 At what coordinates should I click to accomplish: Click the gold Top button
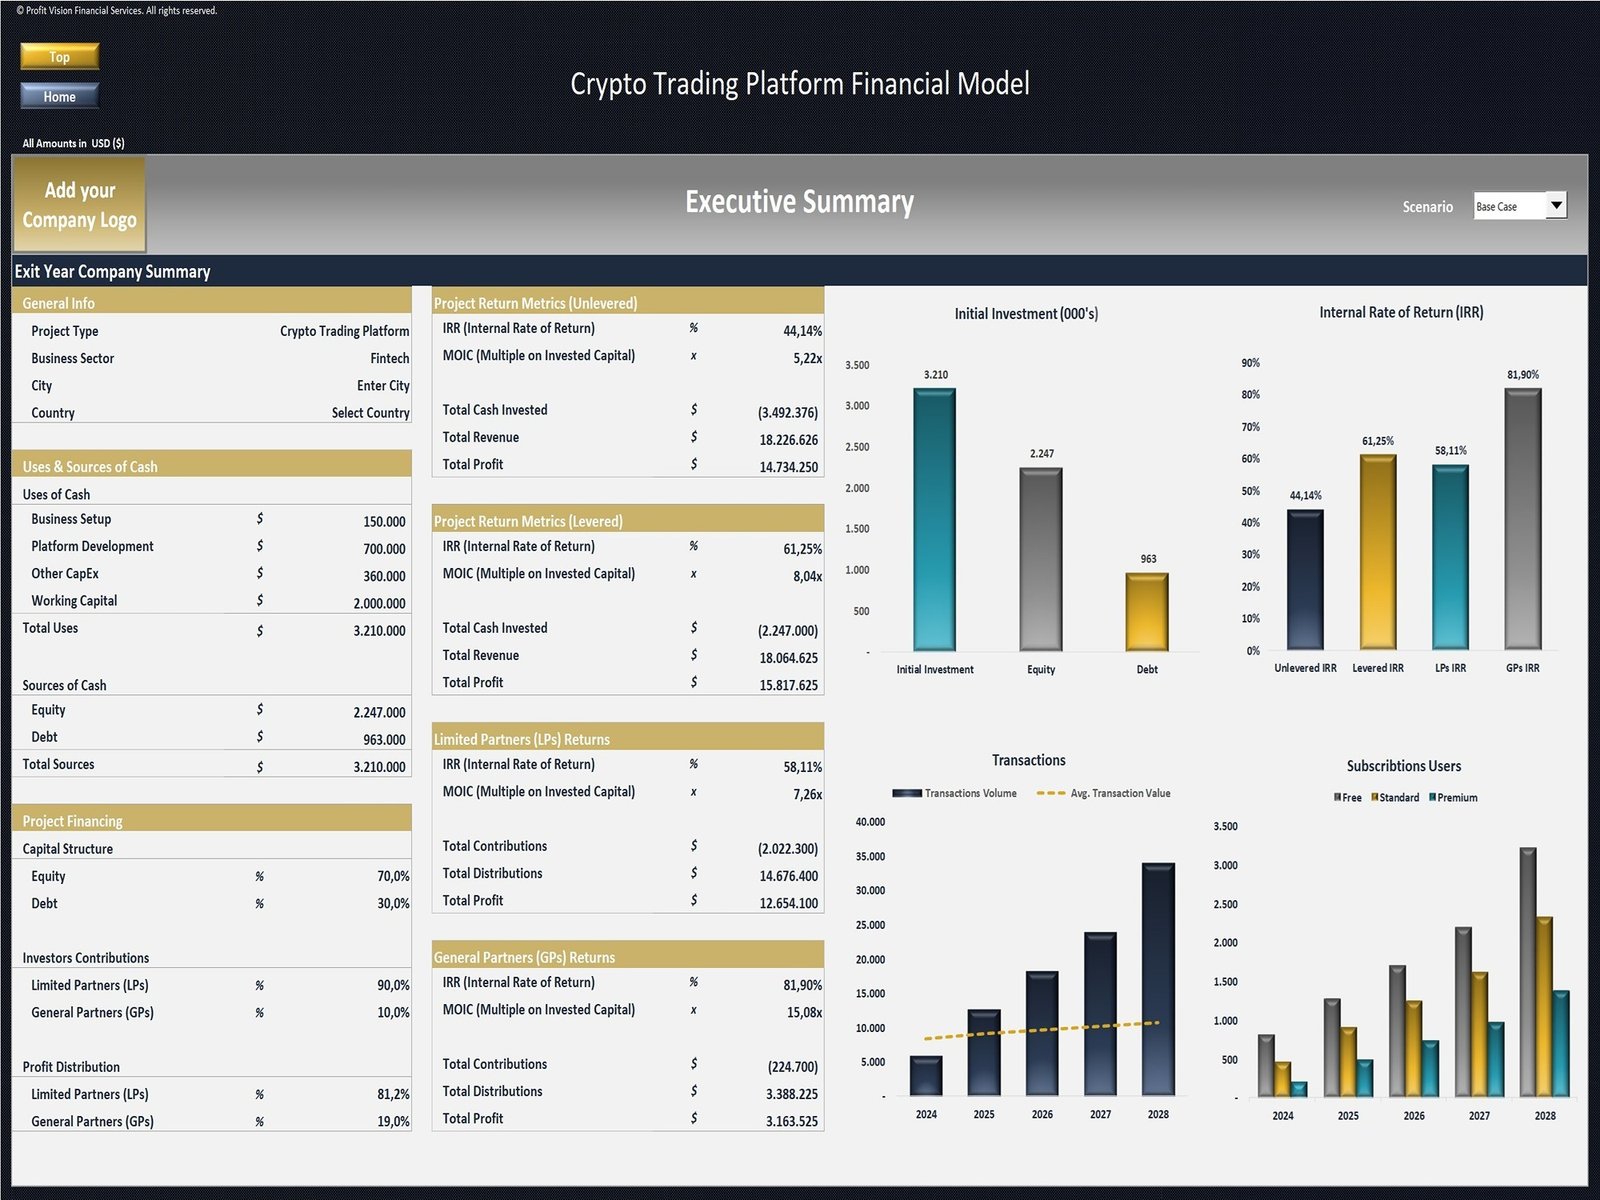[59, 56]
